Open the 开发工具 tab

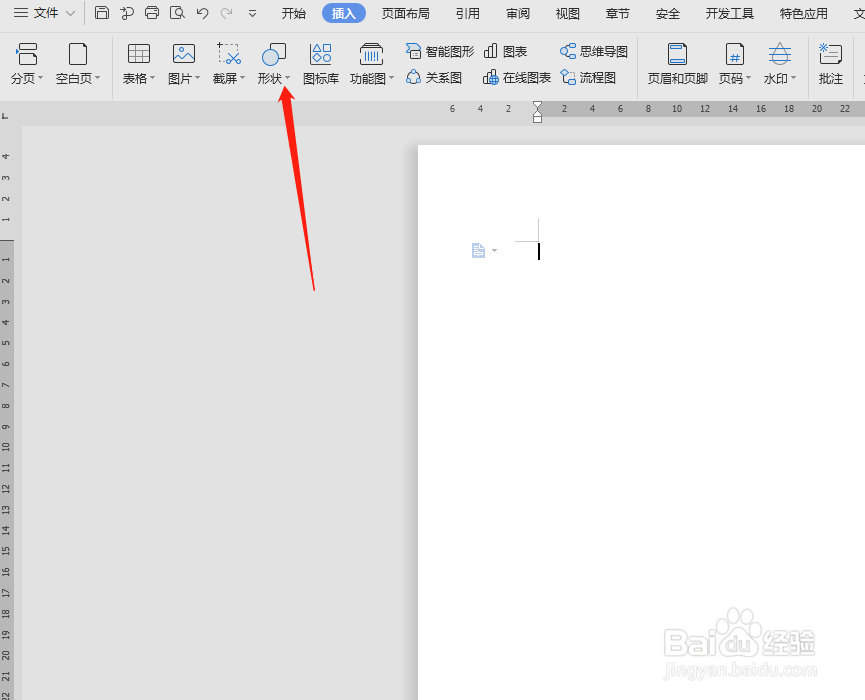[729, 13]
